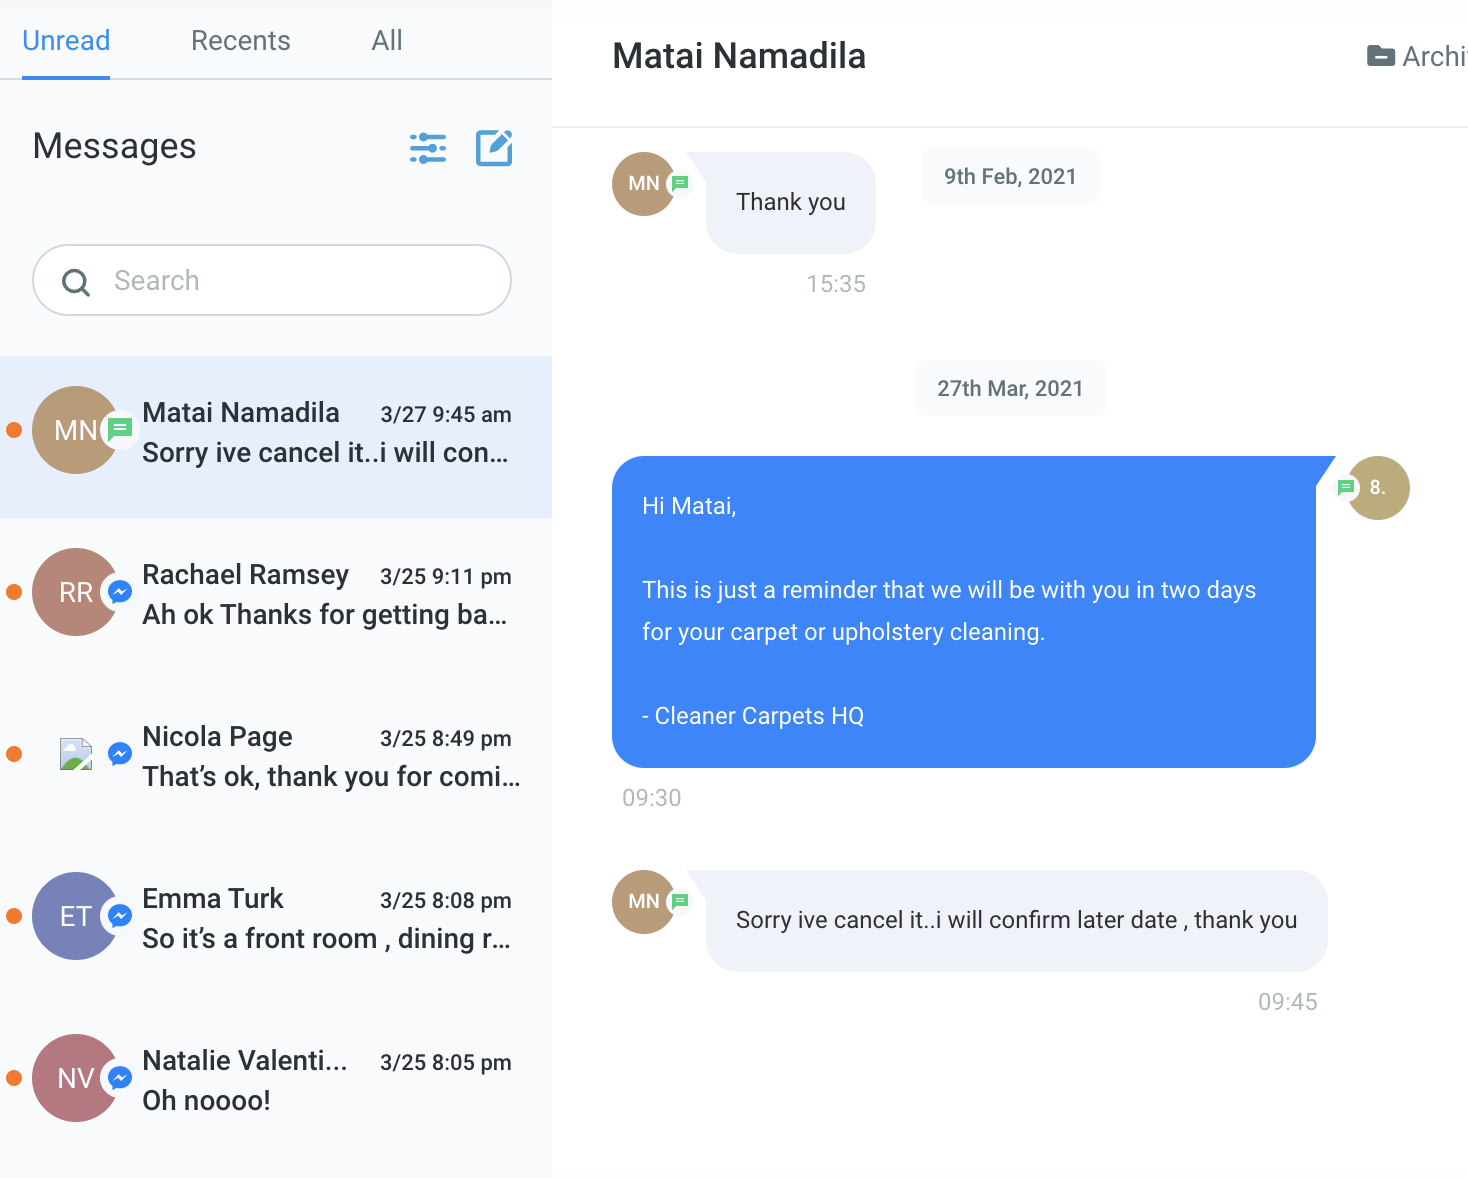Viewport: 1468px width, 1178px height.
Task: Click the NV avatar for Natalie Valenti
Action: pos(76,1078)
